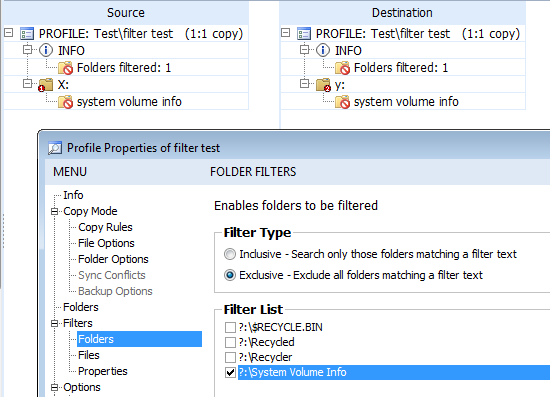Image resolution: width=550 pixels, height=397 pixels.
Task: Collapse the Options menu branch
Action: point(55,388)
